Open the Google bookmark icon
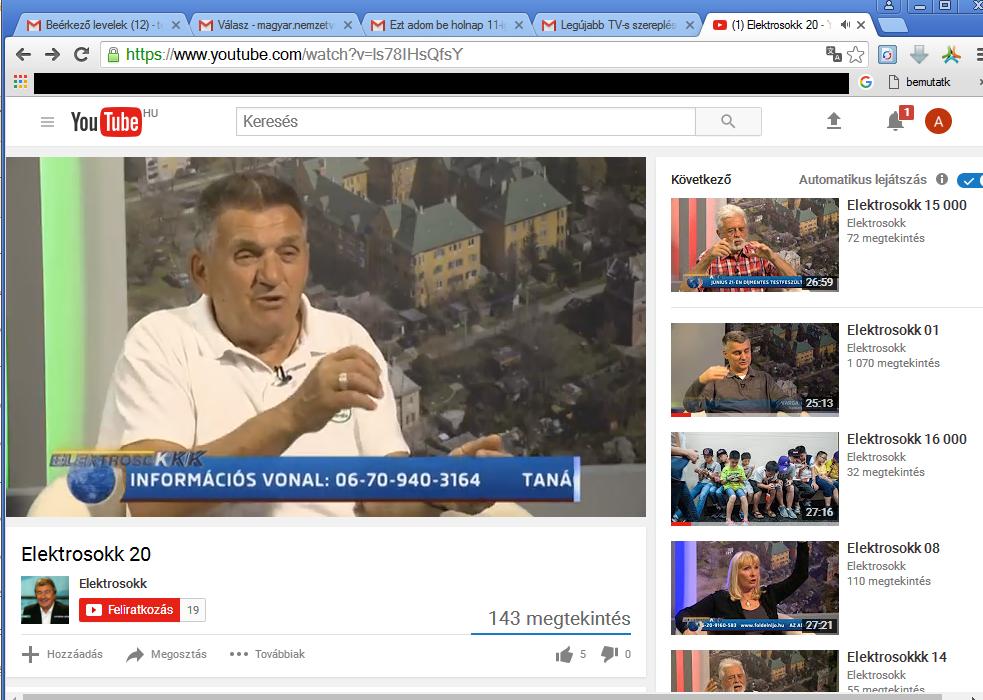The width and height of the screenshot is (983, 700). (866, 81)
